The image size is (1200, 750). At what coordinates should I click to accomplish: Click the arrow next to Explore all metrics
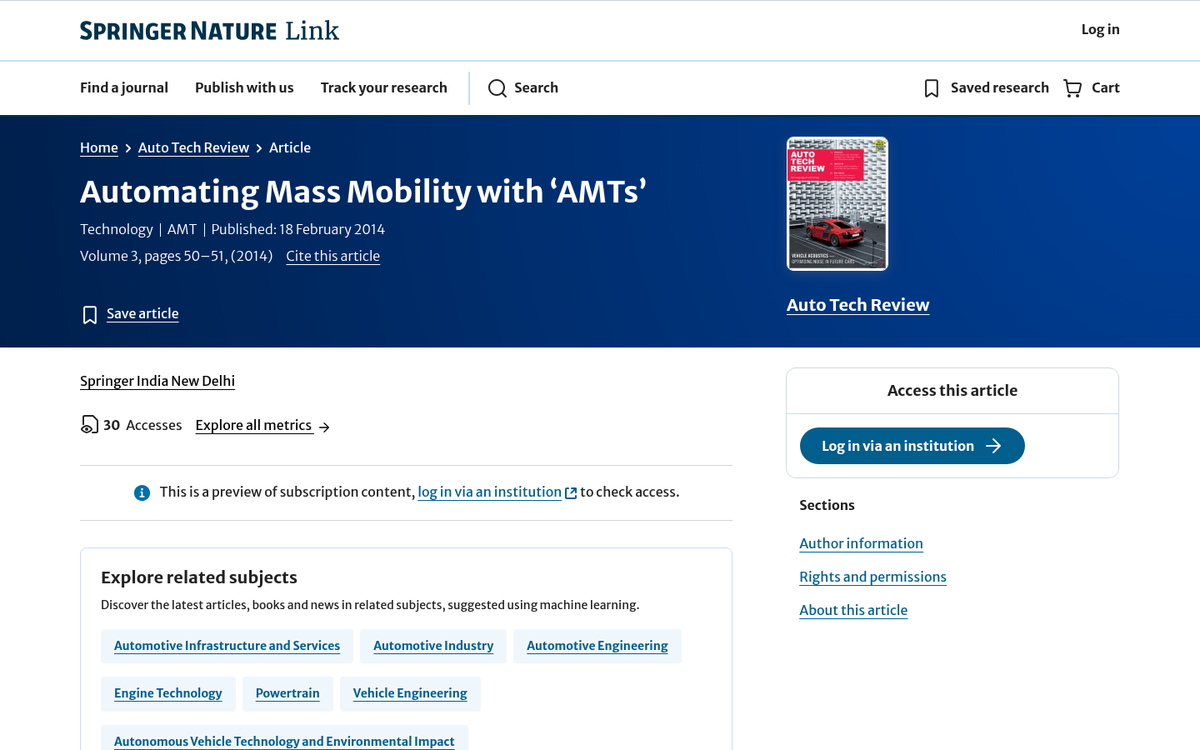[x=324, y=427]
